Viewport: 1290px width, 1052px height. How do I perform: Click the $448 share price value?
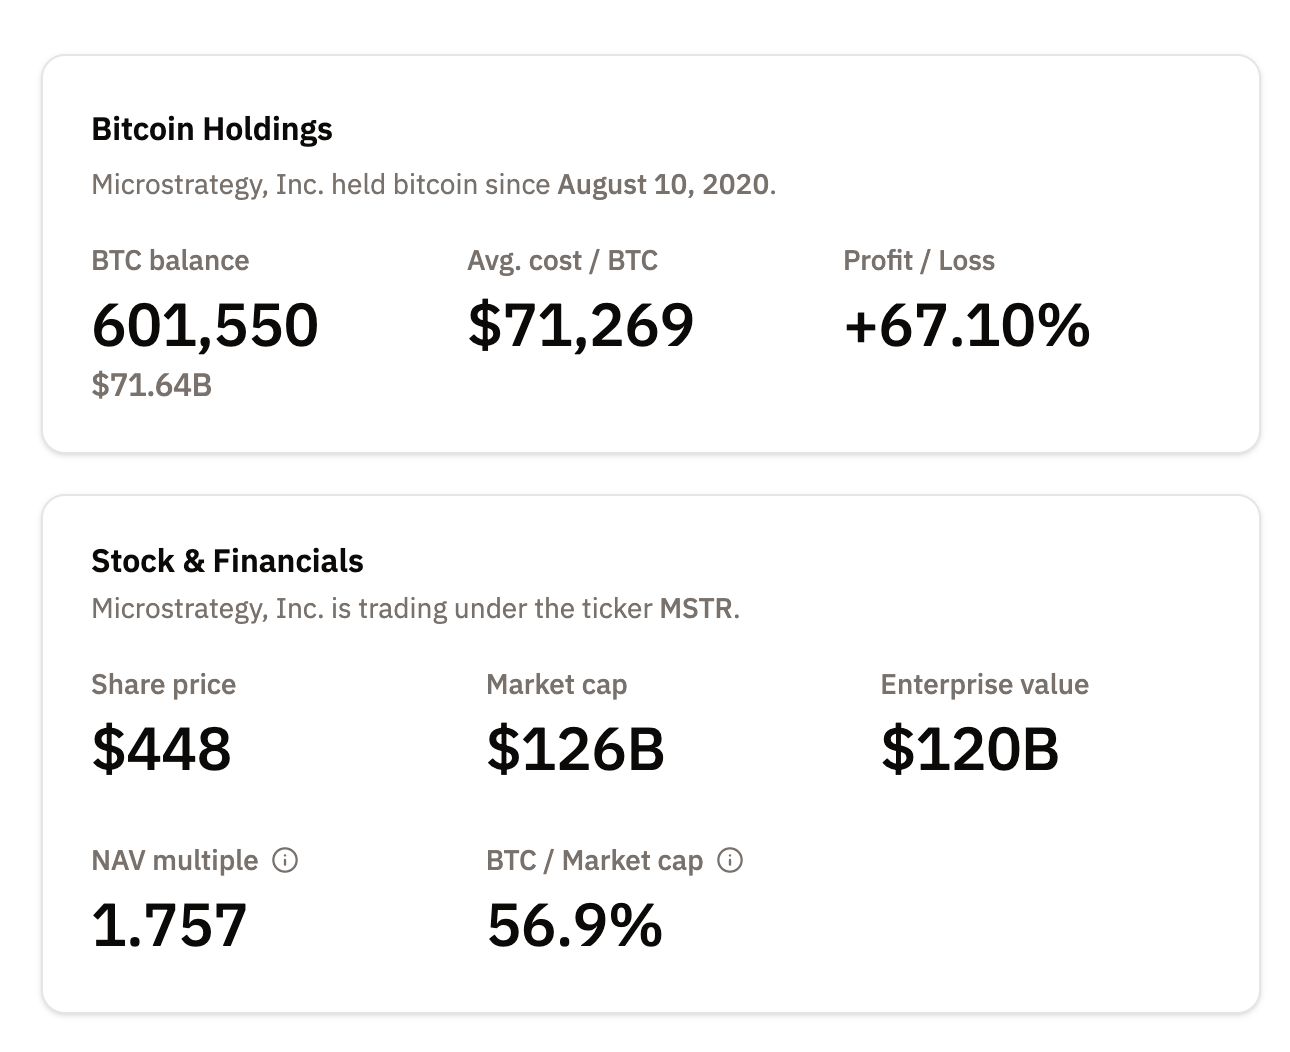(161, 749)
